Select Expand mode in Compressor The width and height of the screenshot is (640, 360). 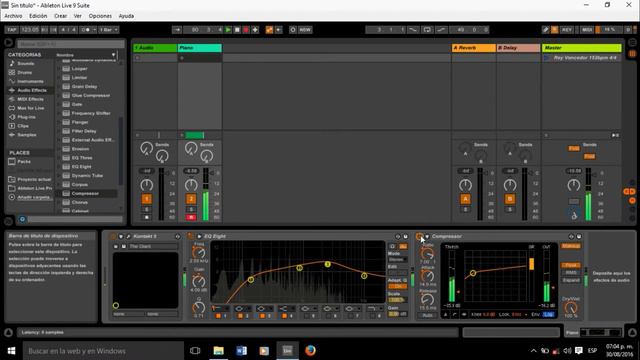(x=571, y=280)
